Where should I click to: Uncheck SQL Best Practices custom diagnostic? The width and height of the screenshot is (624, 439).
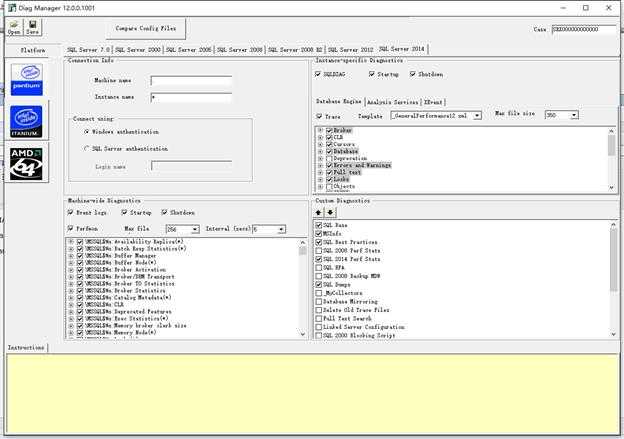pyautogui.click(x=319, y=242)
